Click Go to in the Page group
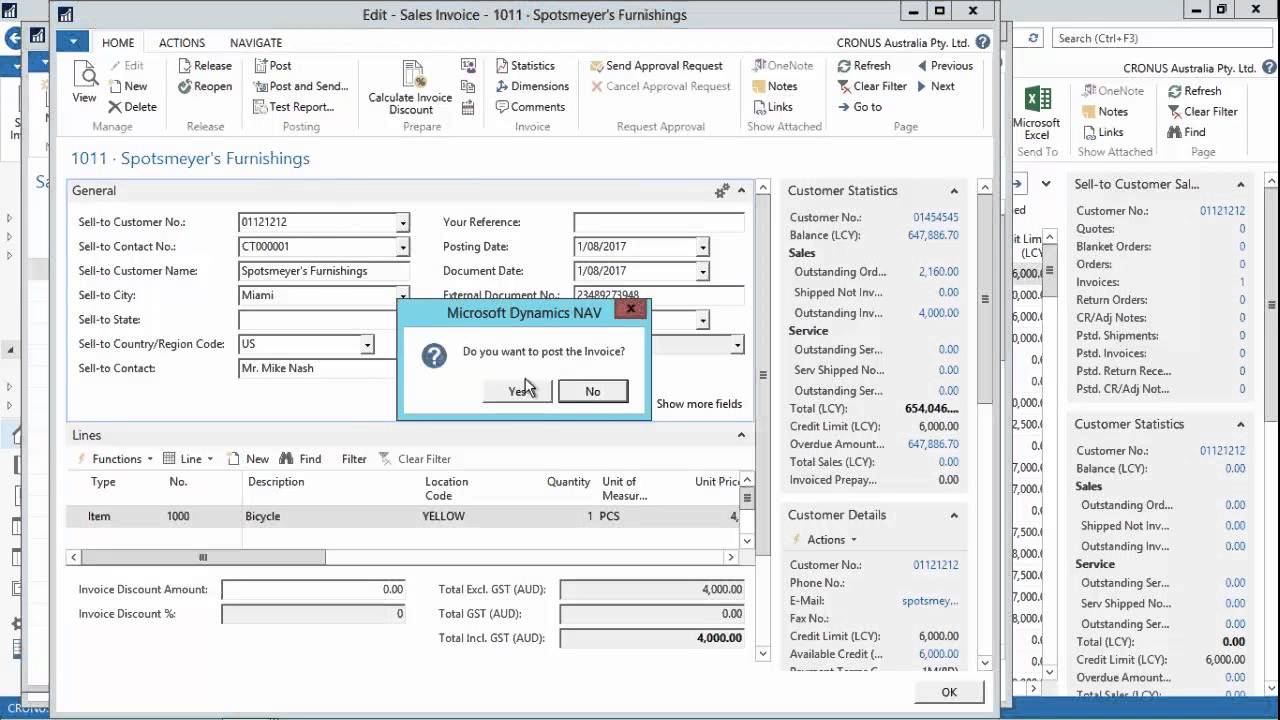 point(860,107)
